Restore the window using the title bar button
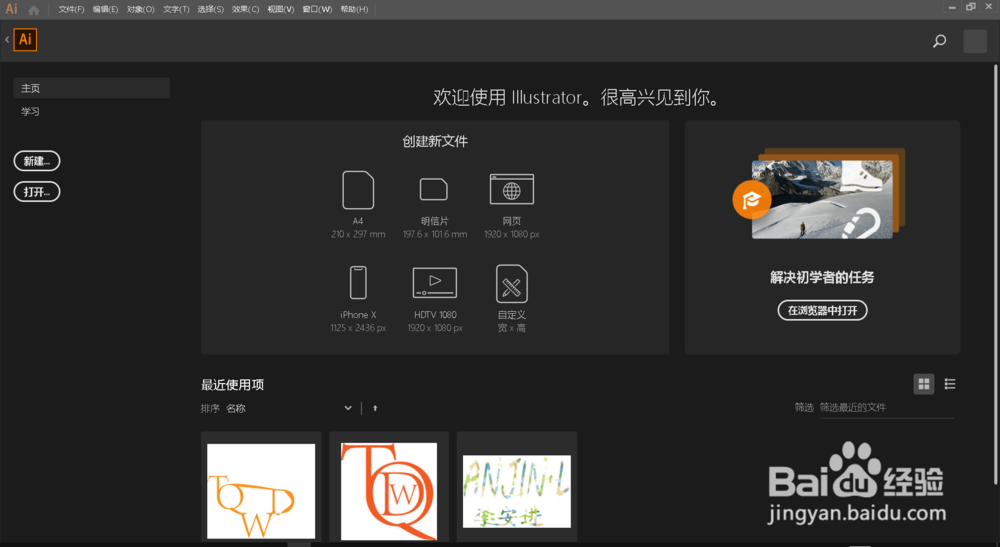The image size is (1000, 547). [971, 6]
